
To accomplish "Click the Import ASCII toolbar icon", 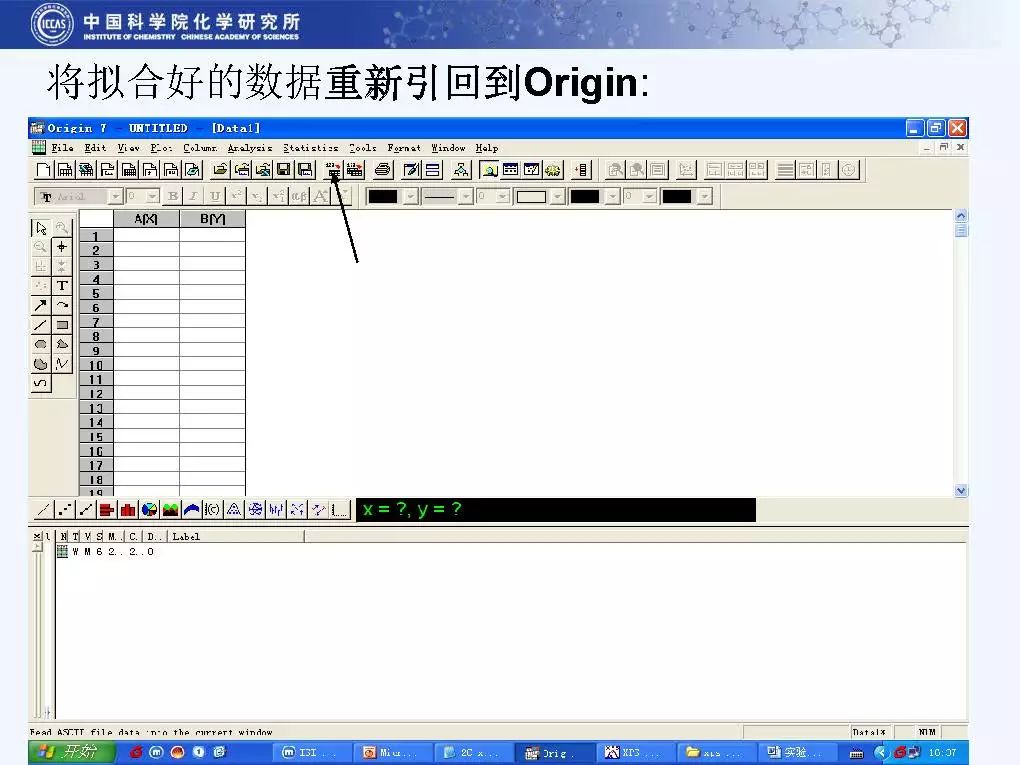I will pyautogui.click(x=333, y=170).
